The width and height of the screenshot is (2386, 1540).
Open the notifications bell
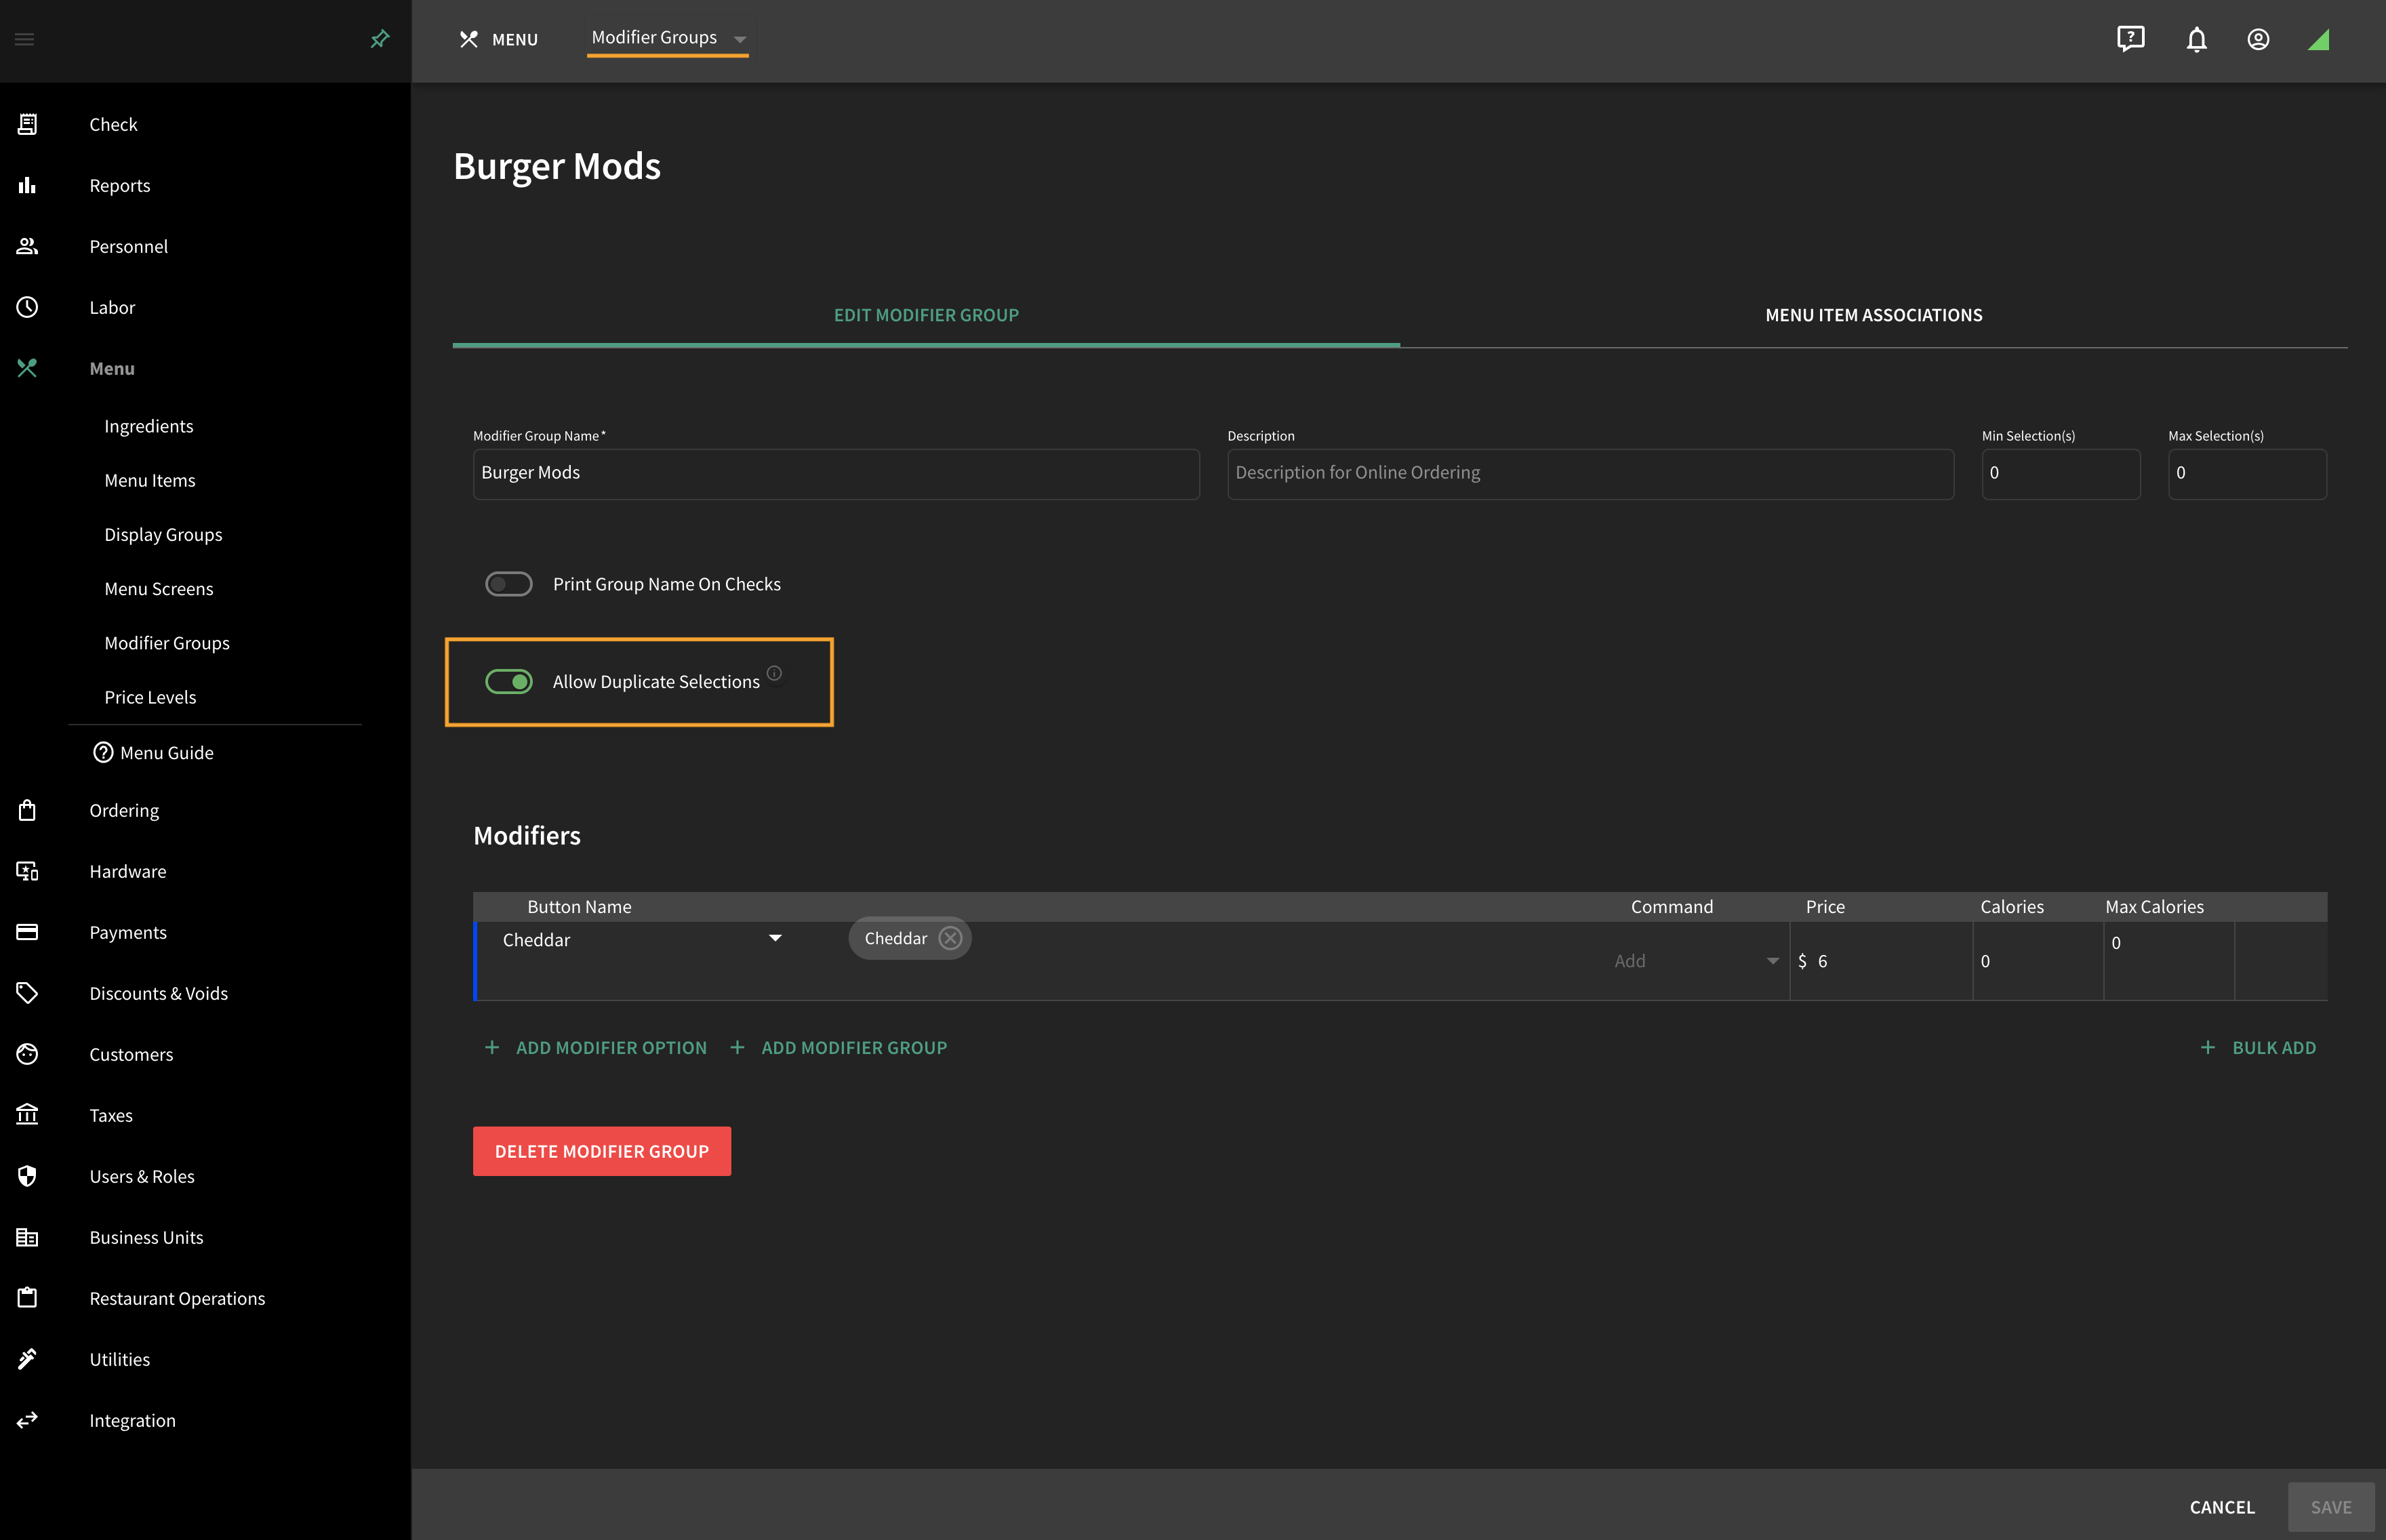point(2196,40)
